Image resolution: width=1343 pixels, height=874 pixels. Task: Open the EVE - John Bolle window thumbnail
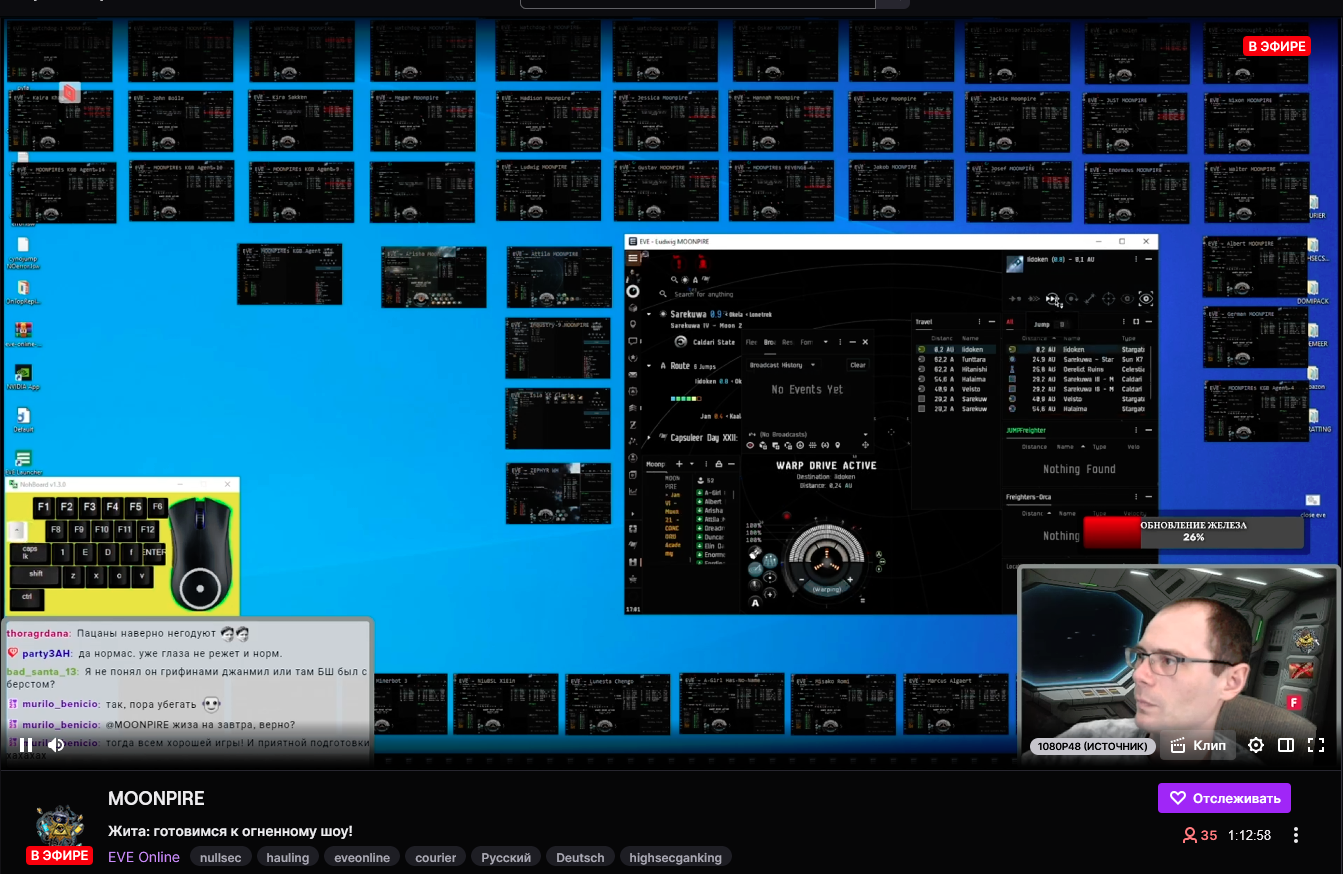click(x=180, y=122)
